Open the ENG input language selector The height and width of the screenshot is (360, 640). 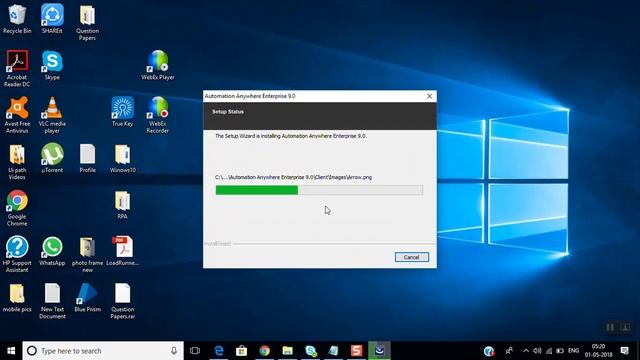pyautogui.click(x=573, y=351)
